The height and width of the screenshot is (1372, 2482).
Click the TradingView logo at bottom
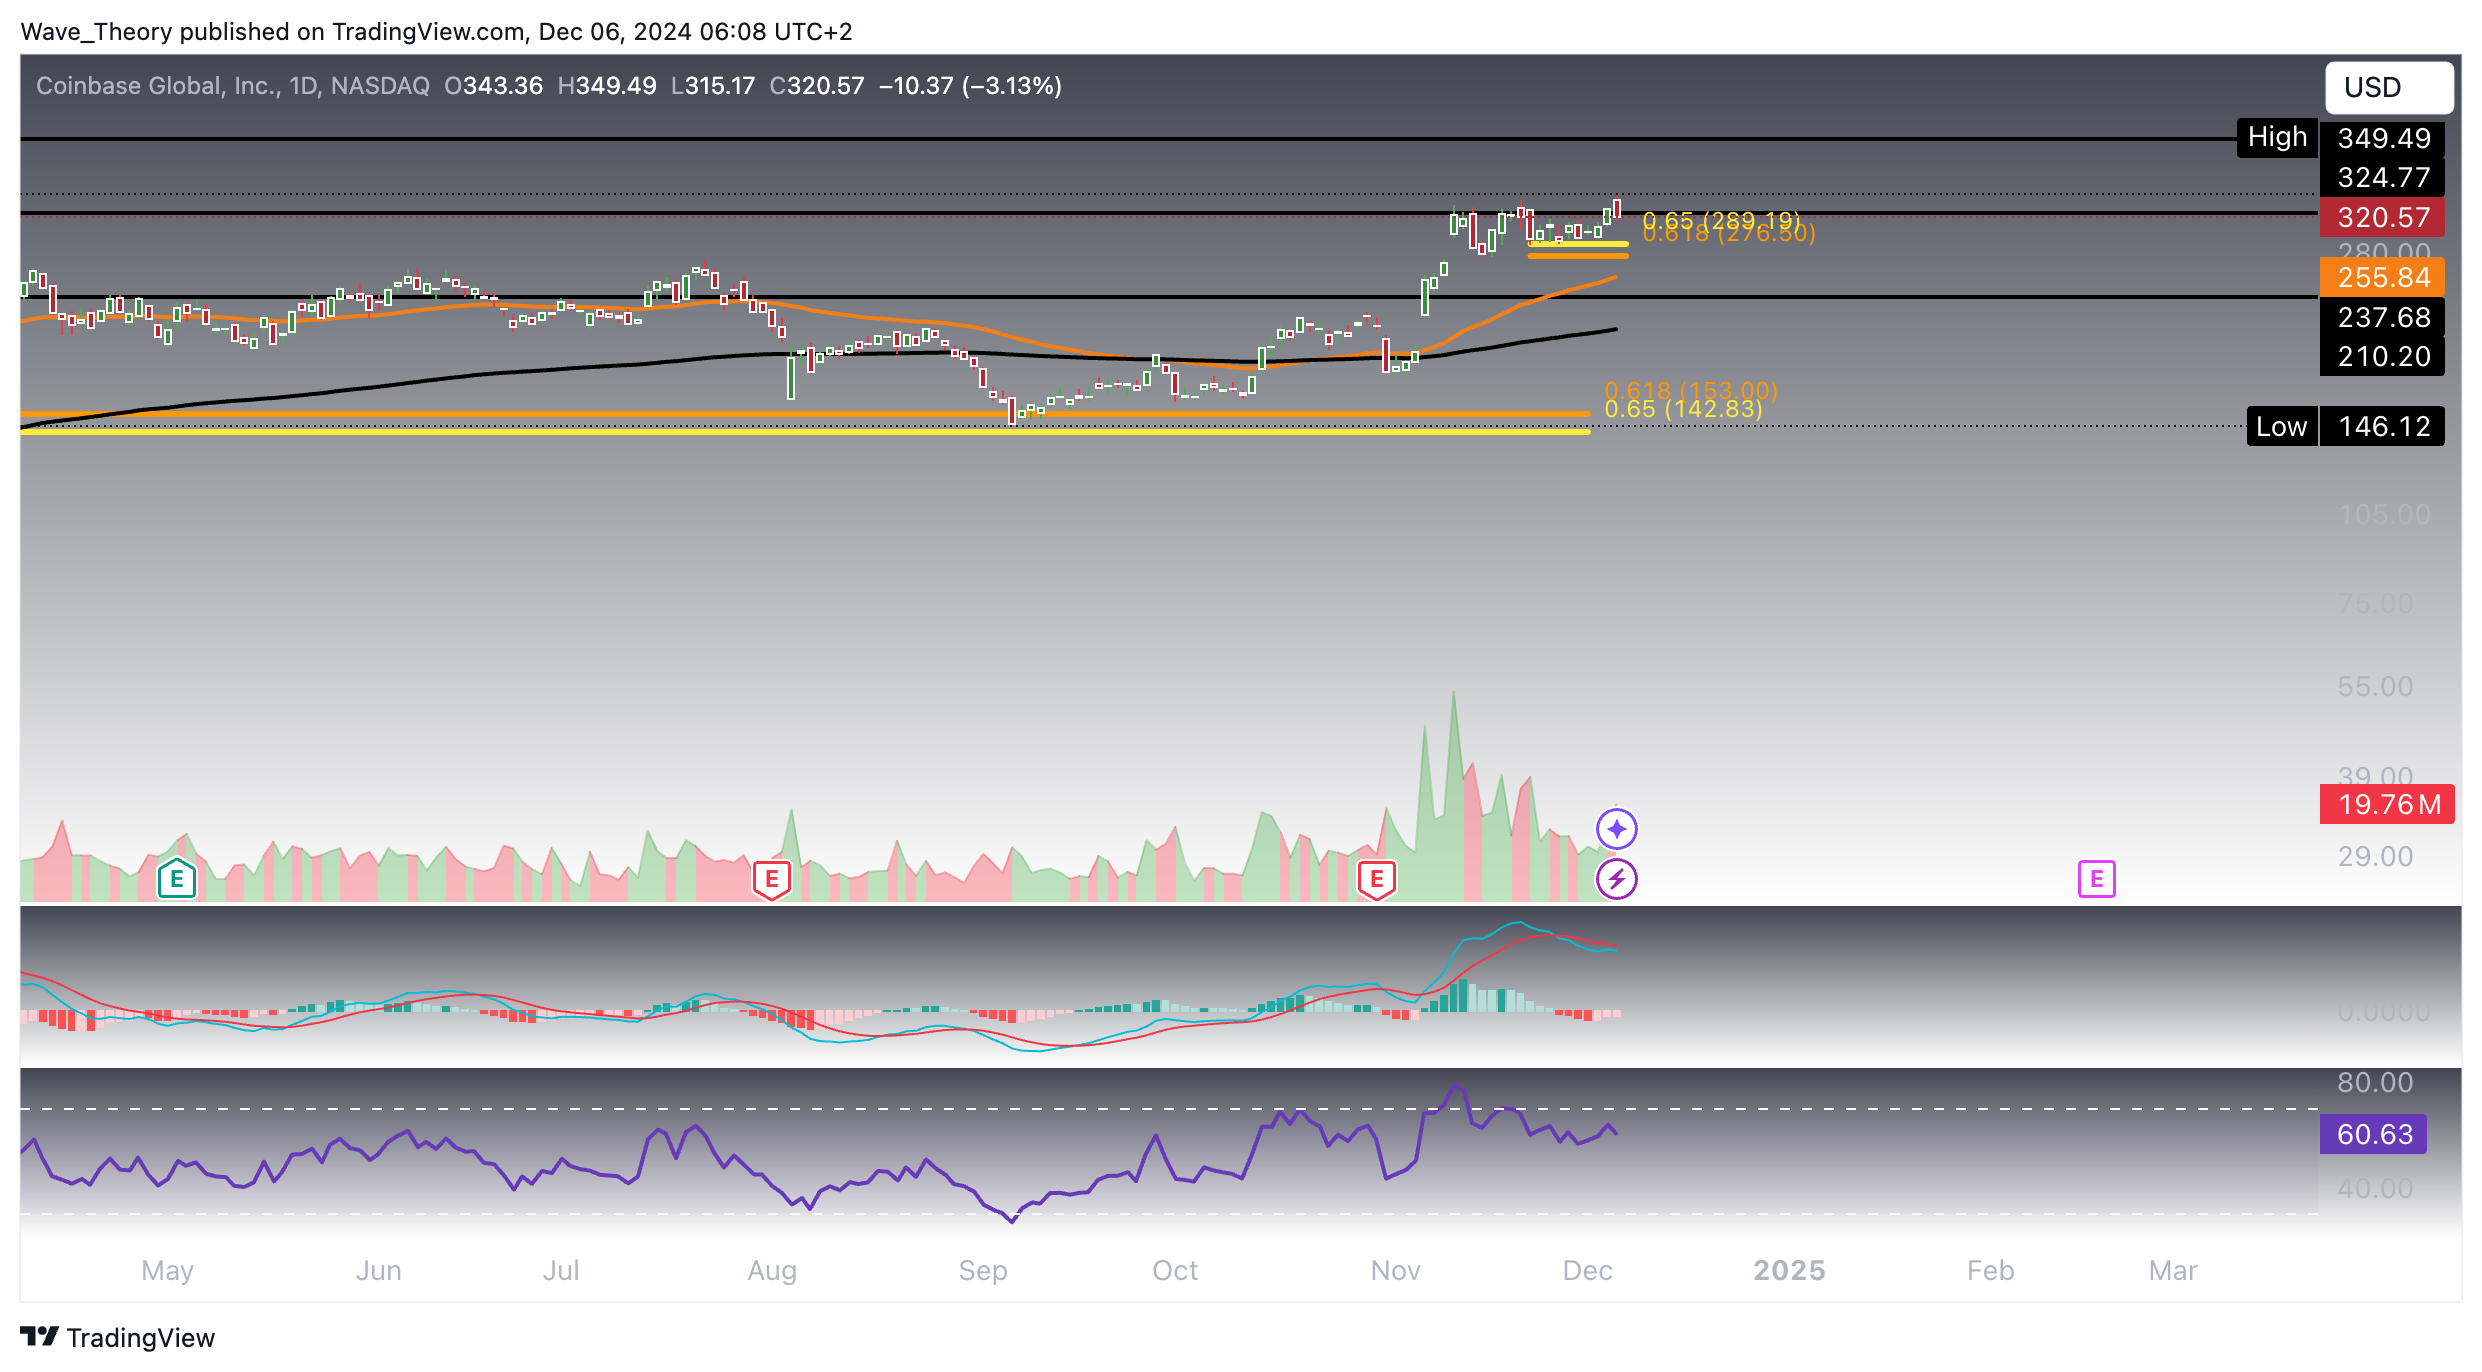coord(118,1338)
